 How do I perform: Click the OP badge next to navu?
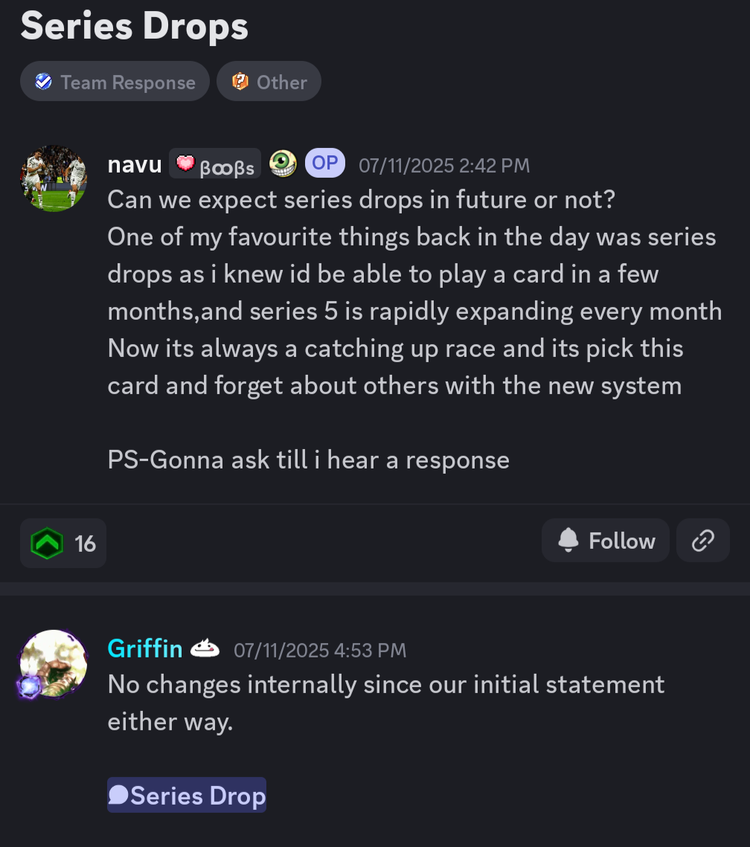325,163
